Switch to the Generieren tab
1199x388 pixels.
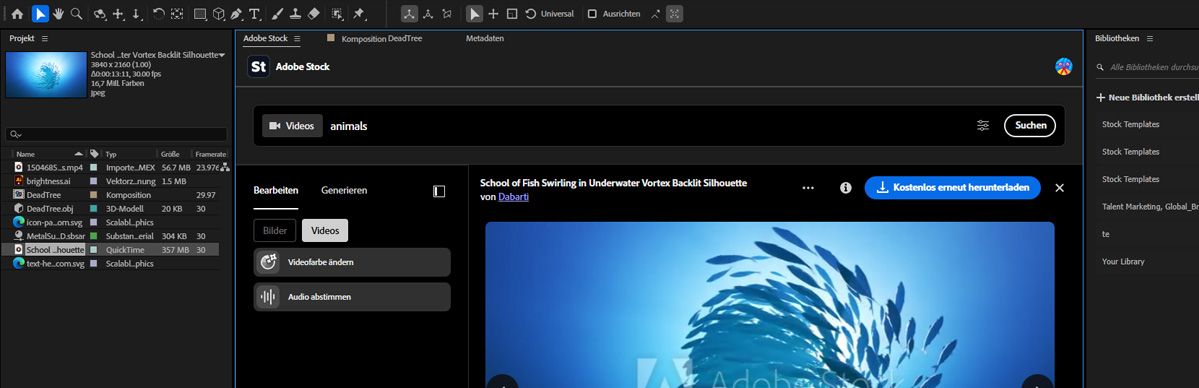344,191
